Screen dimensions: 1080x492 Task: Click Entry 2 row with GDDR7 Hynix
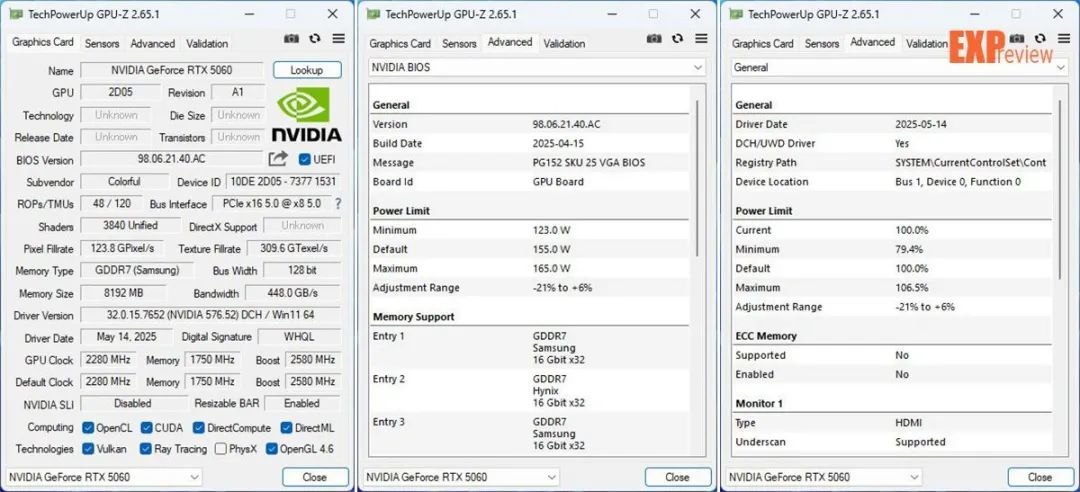click(531, 391)
